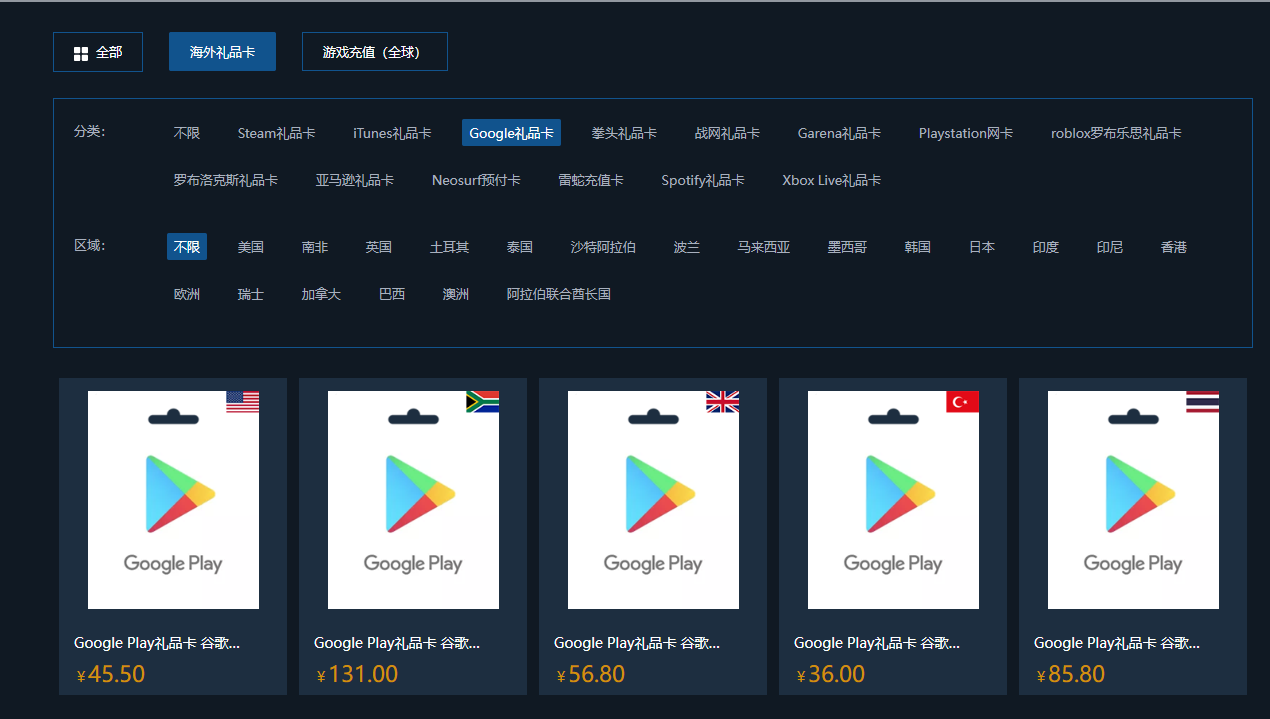The height and width of the screenshot is (719, 1270).
Task: Filter by Steam礼品卡 category
Action: [277, 133]
